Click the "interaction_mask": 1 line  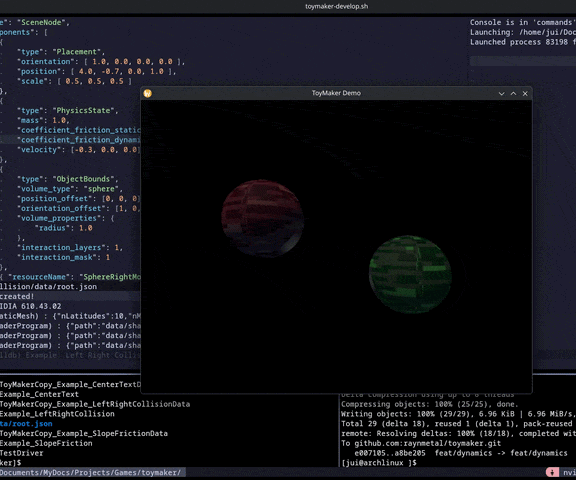[x=64, y=257]
